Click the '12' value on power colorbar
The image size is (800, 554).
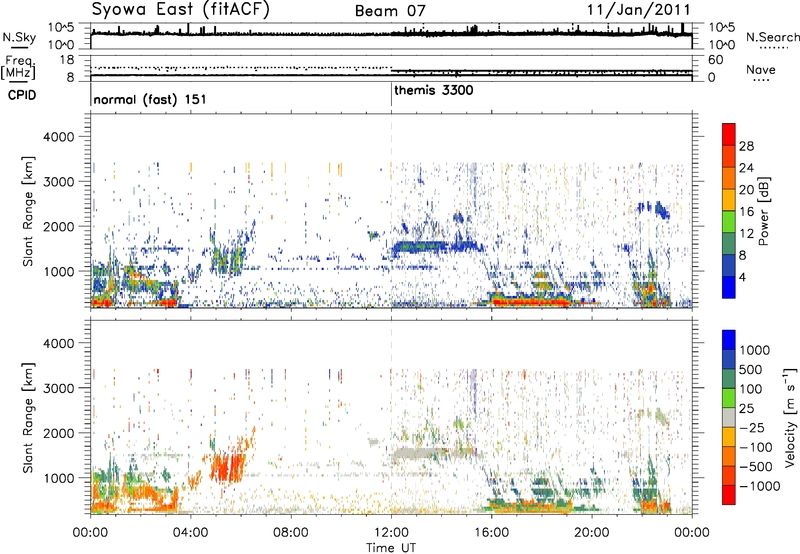pyautogui.click(x=746, y=234)
